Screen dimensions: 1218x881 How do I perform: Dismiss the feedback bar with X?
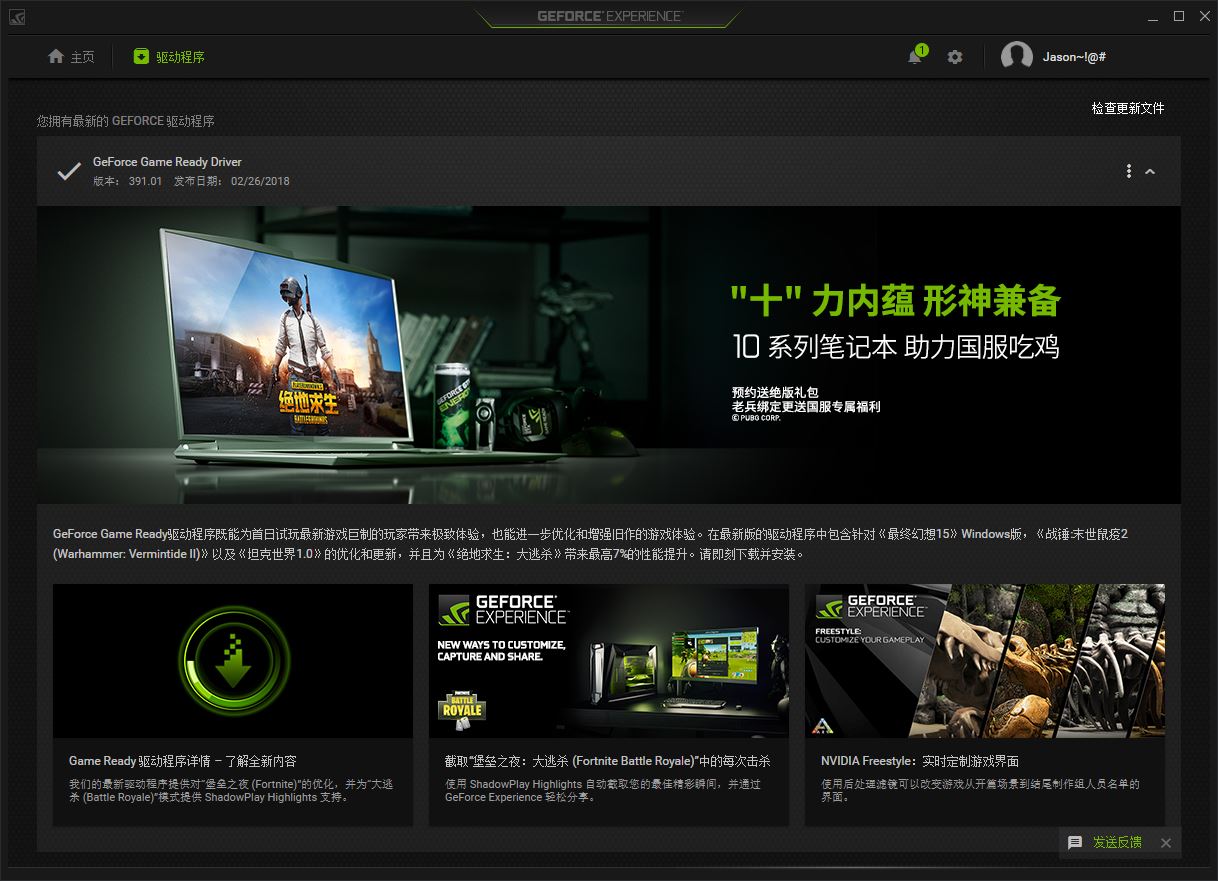pos(1165,843)
